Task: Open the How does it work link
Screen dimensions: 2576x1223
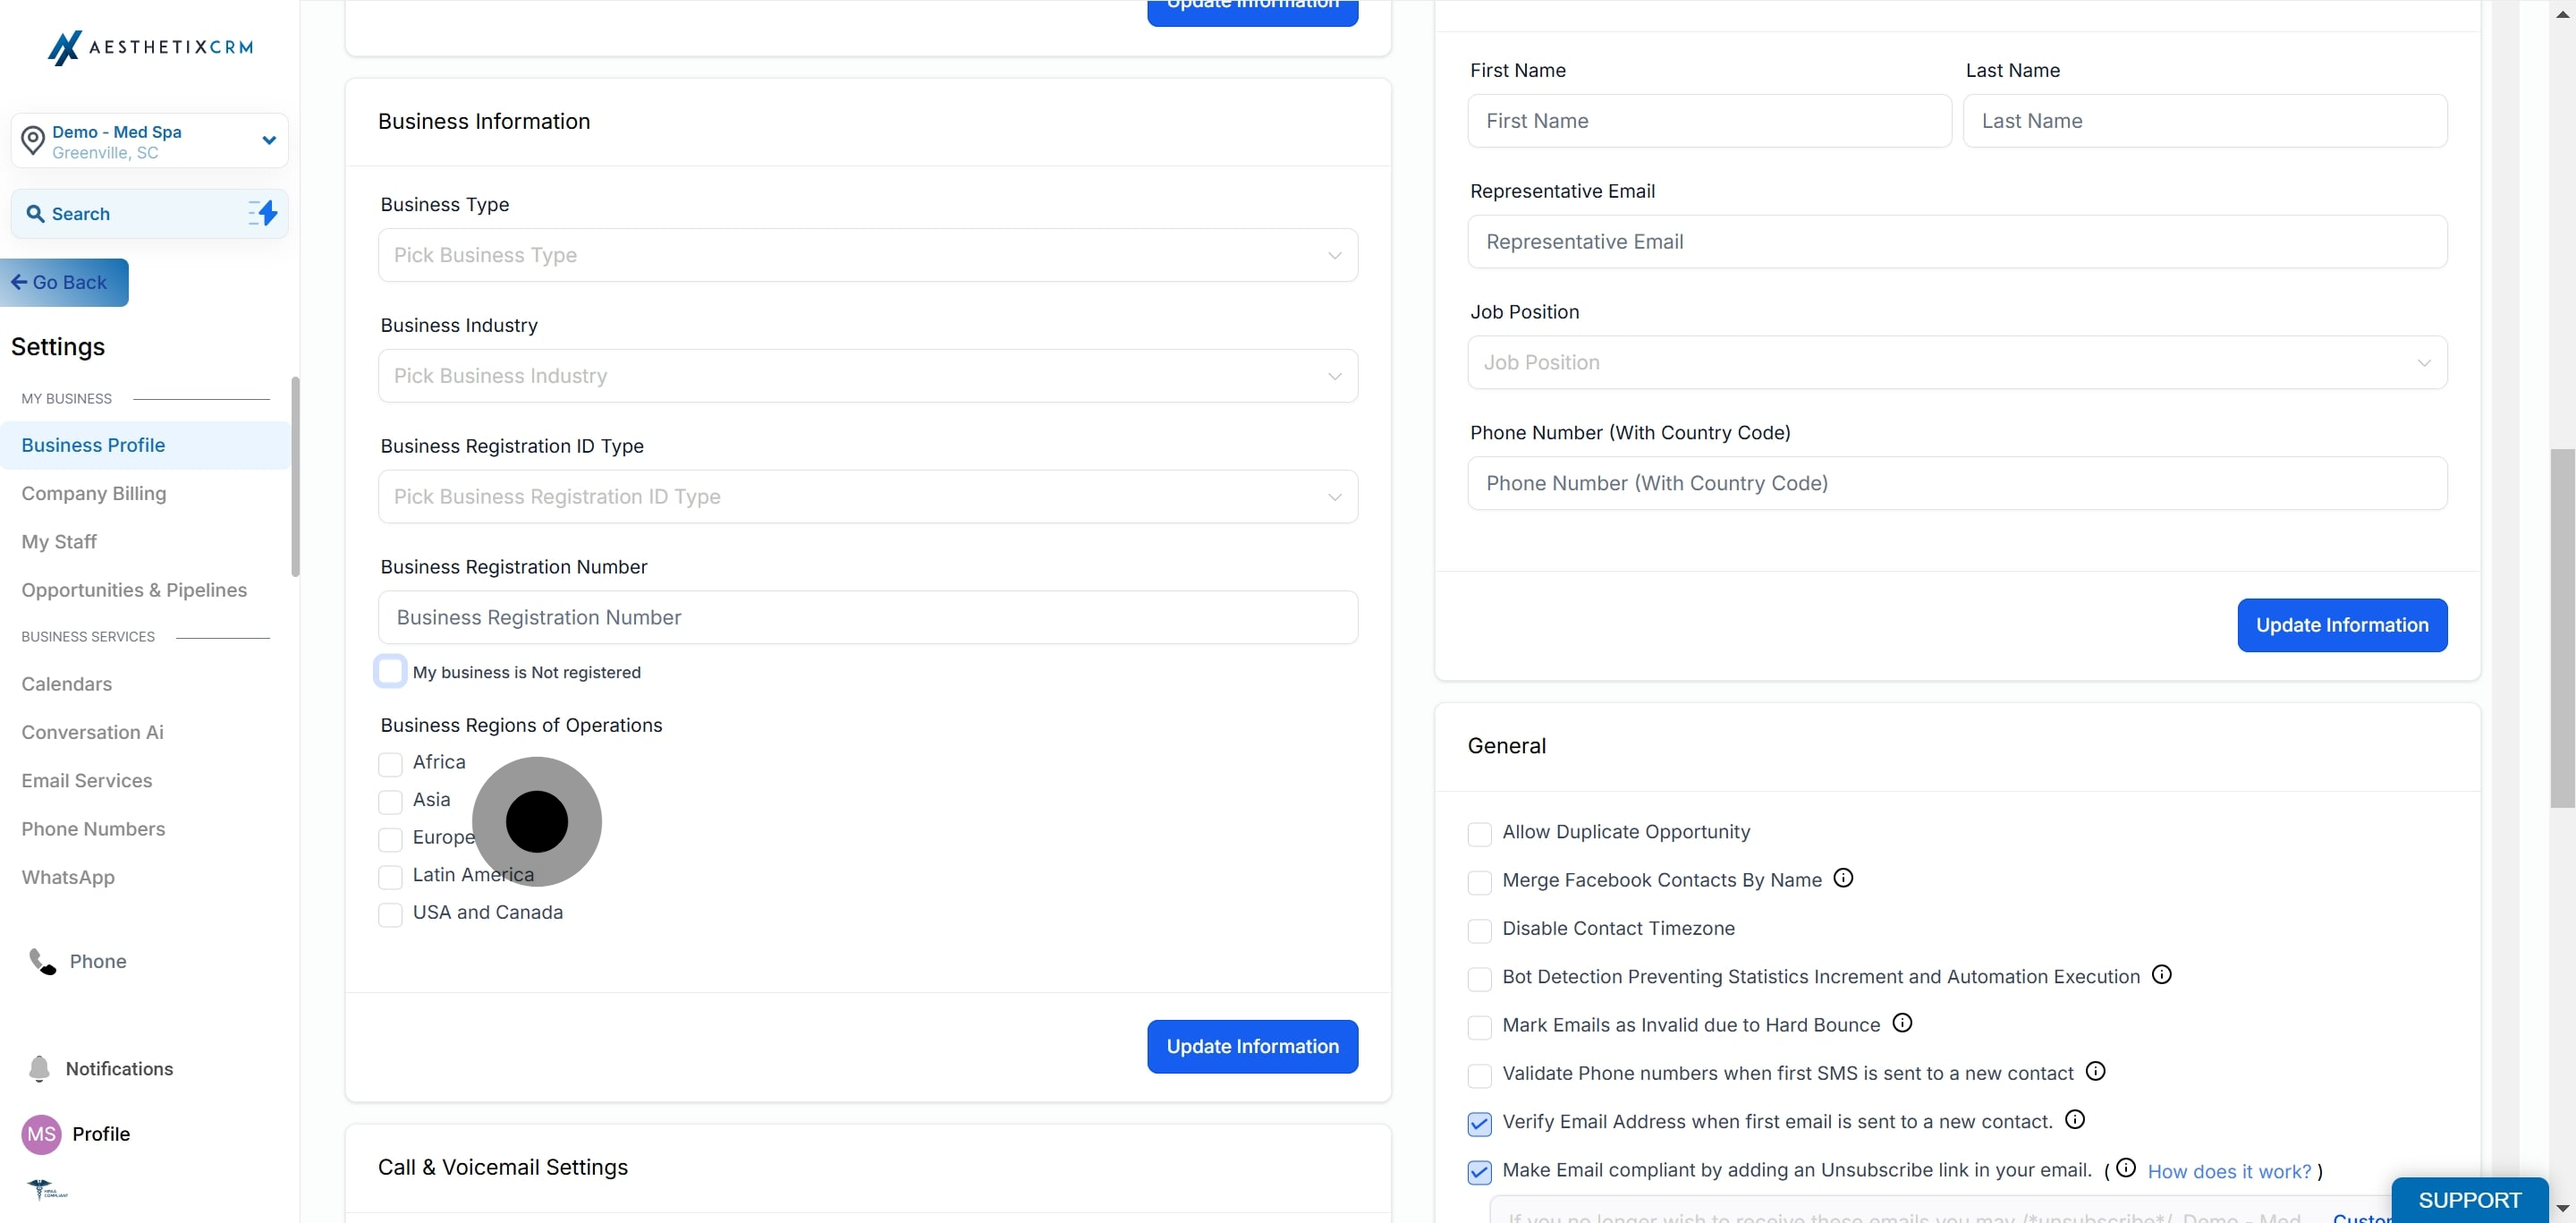Action: click(x=2229, y=1171)
